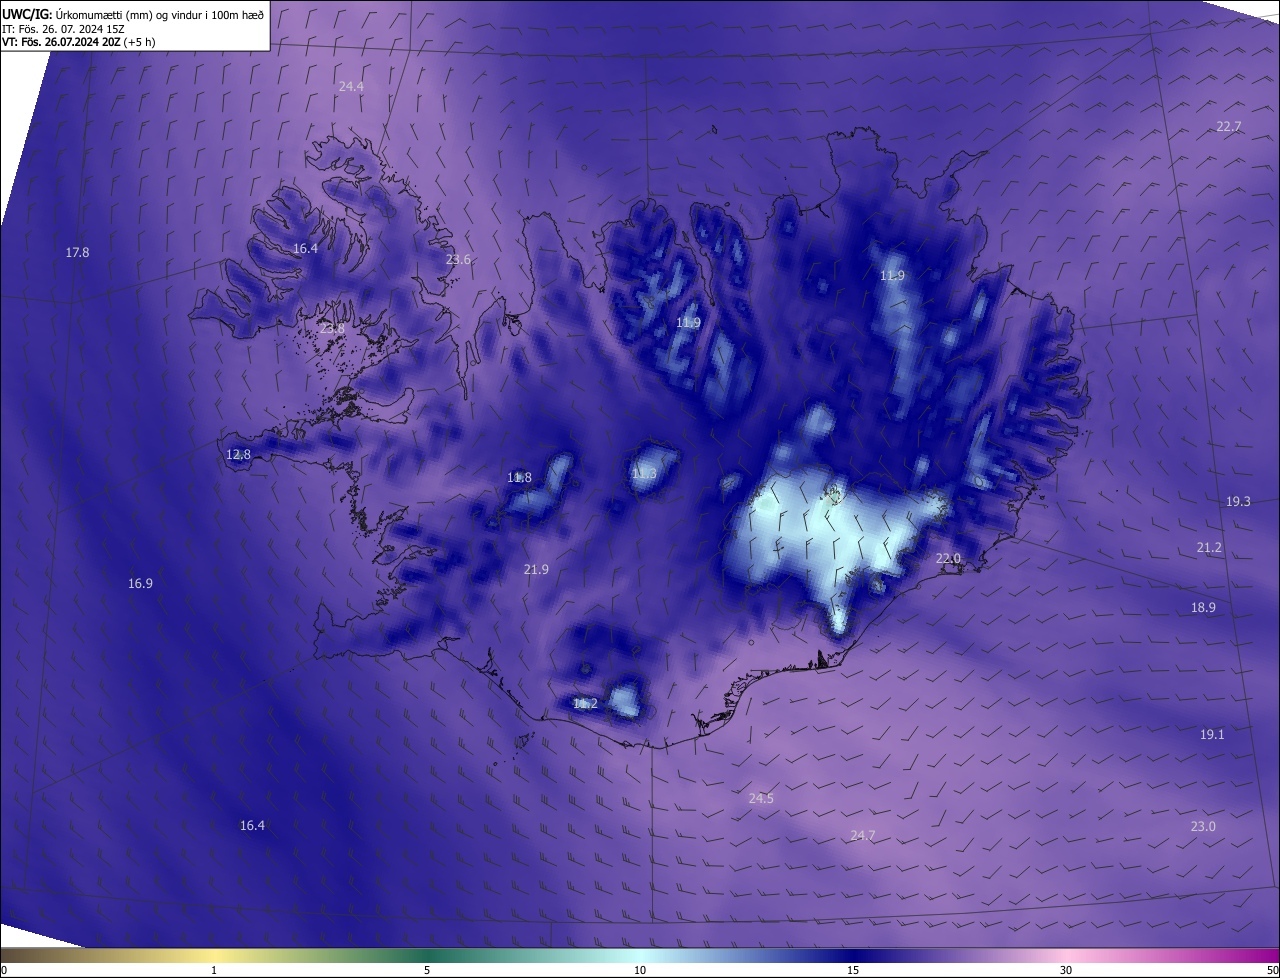Click the 22.0 value label

click(948, 559)
